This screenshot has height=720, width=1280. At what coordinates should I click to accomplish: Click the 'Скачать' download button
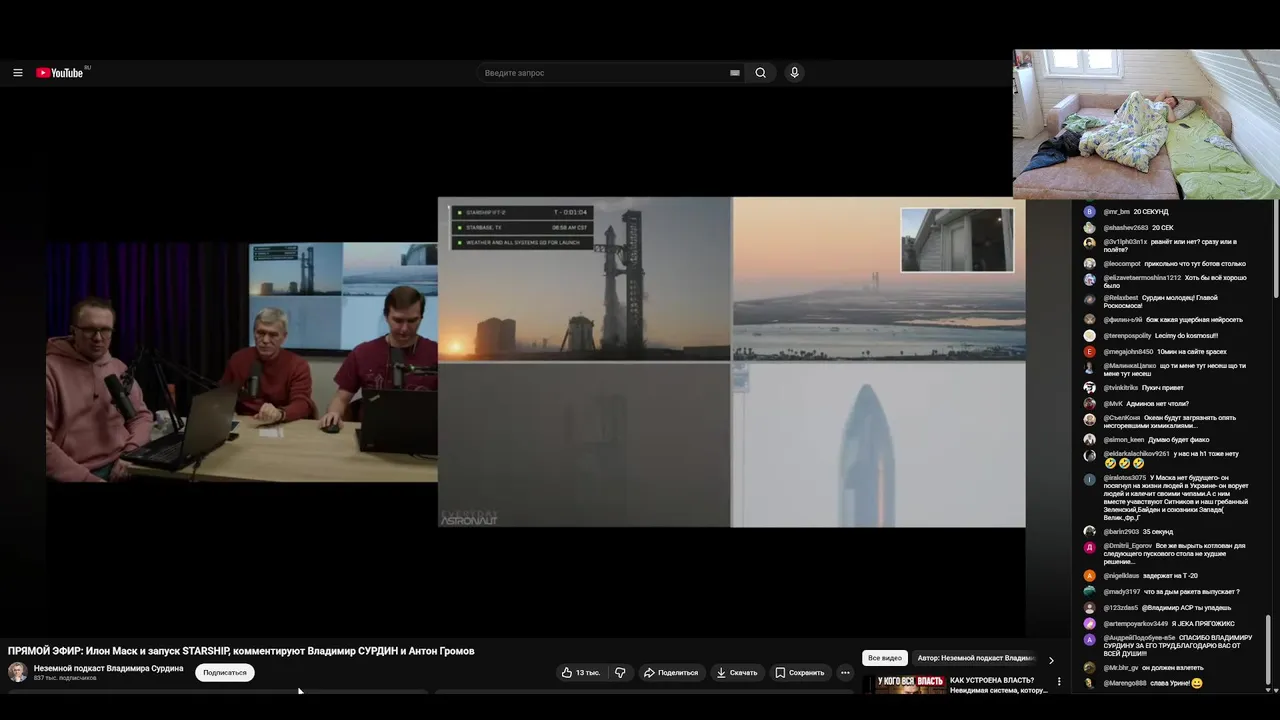[737, 673]
